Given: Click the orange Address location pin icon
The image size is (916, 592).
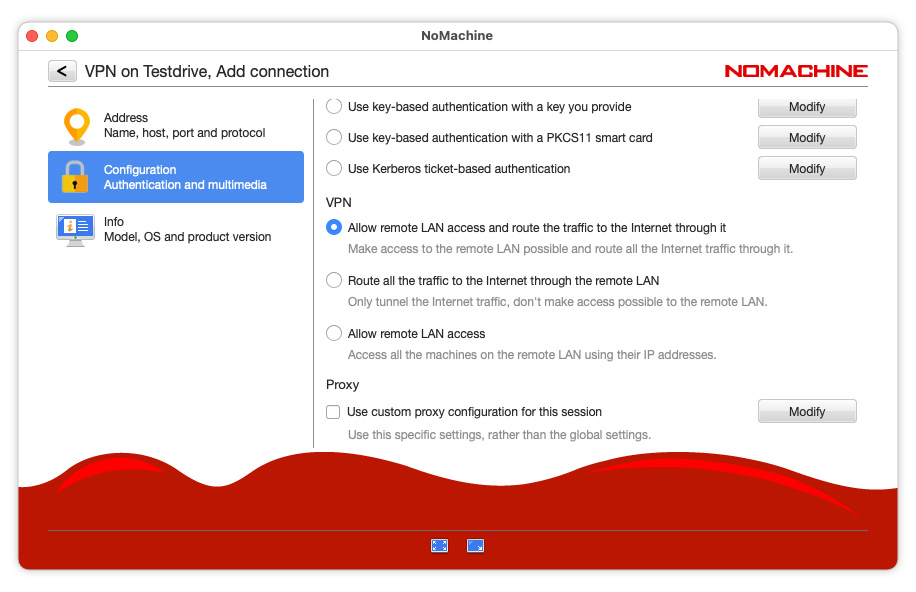Looking at the screenshot, I should point(76,126).
